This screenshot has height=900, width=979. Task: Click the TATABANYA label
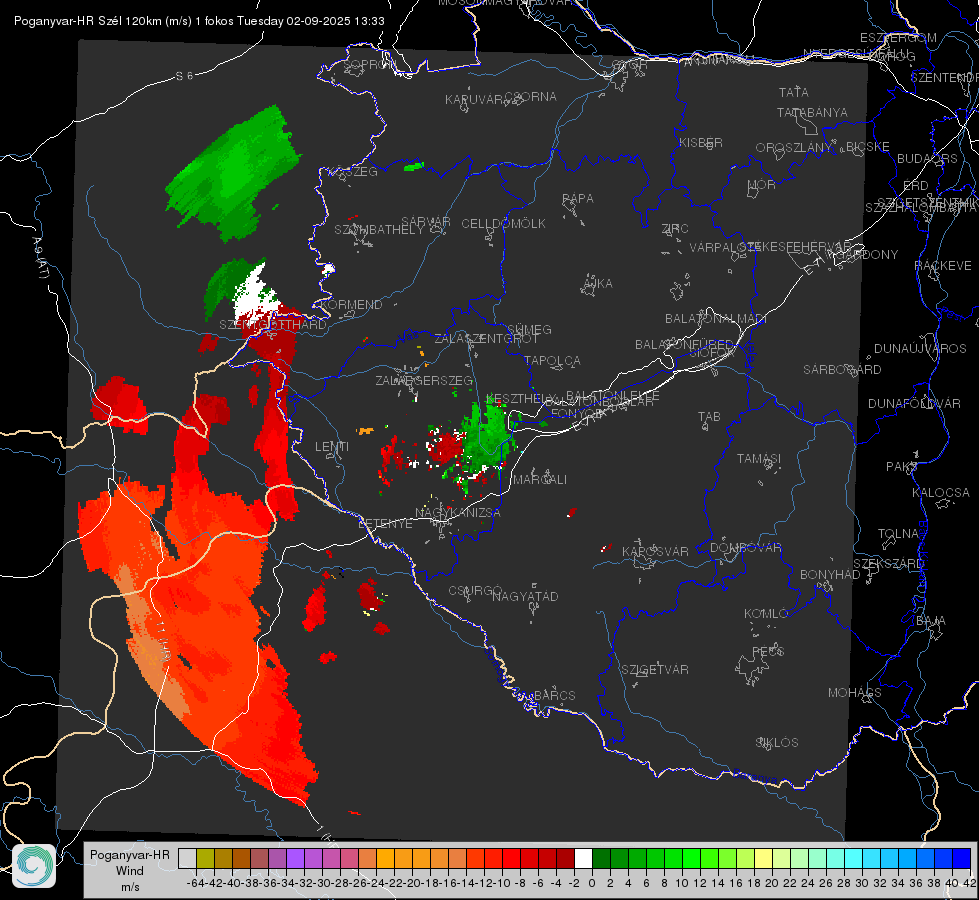pyautogui.click(x=812, y=112)
